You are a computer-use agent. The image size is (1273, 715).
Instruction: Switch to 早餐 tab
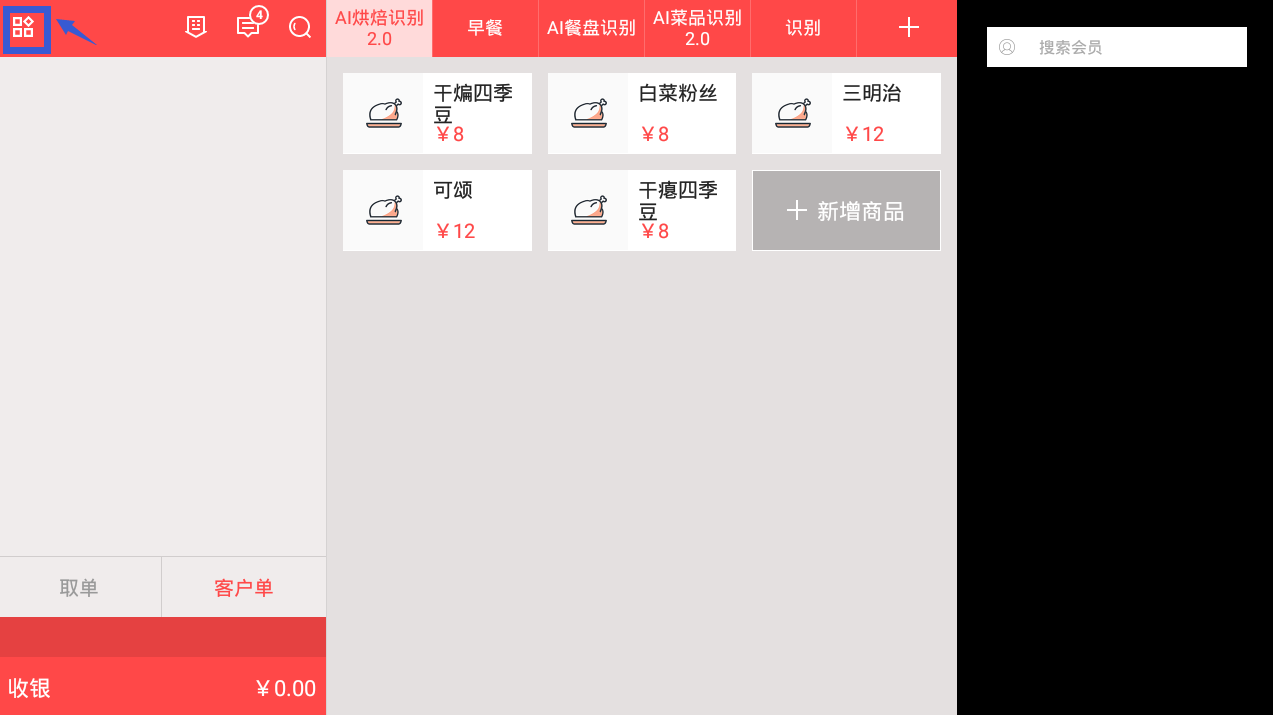[x=485, y=28]
